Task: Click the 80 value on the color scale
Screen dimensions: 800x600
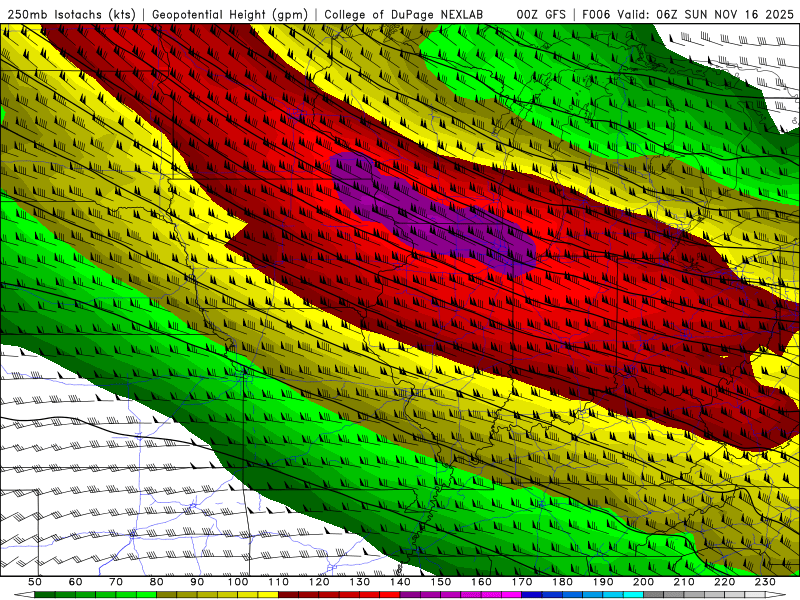Action: [157, 582]
